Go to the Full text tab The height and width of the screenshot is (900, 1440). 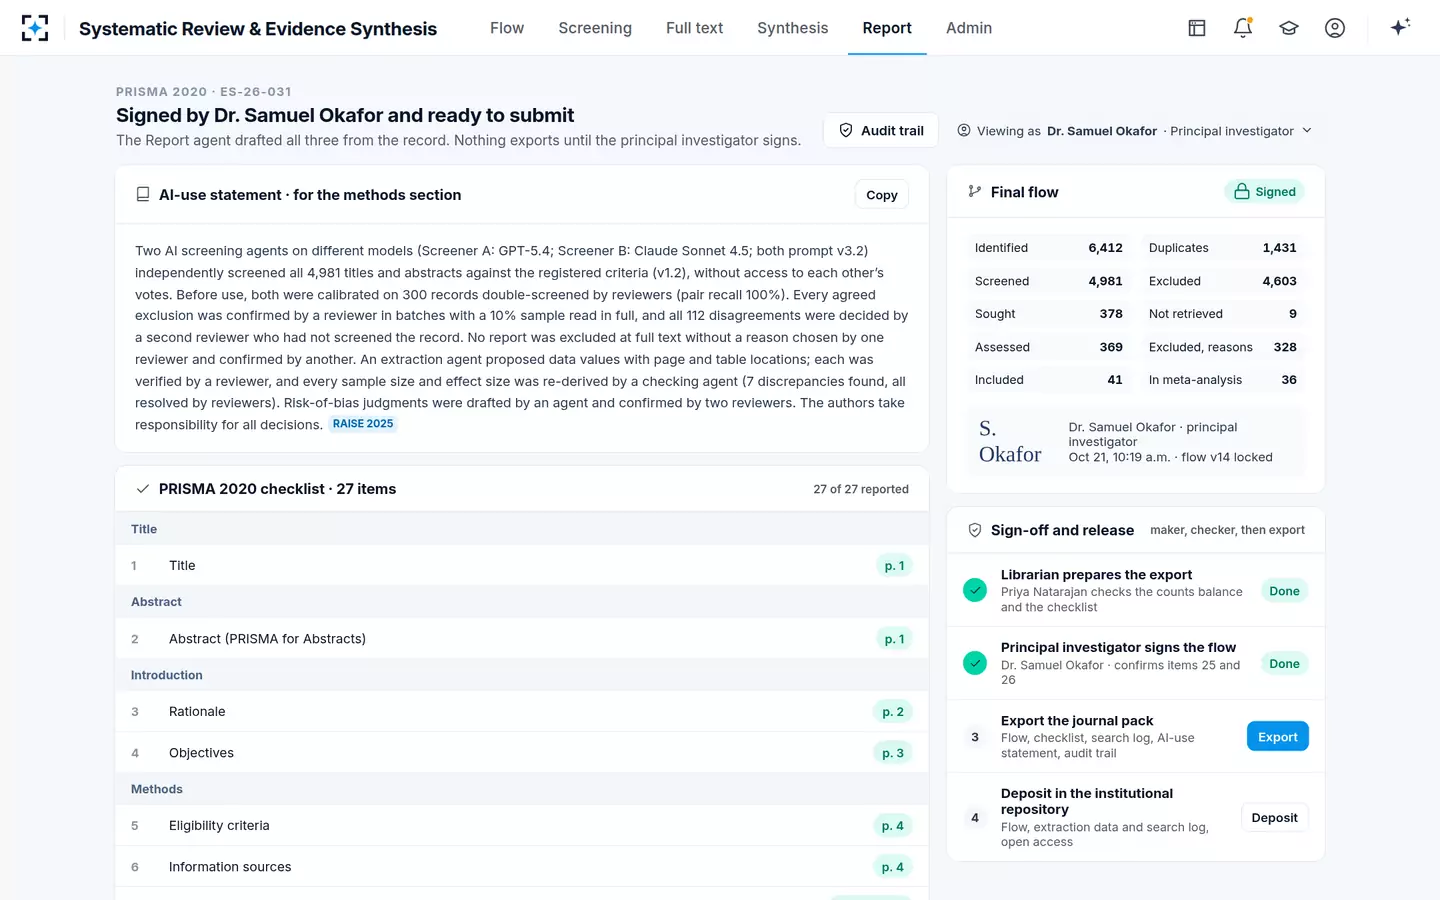(694, 28)
